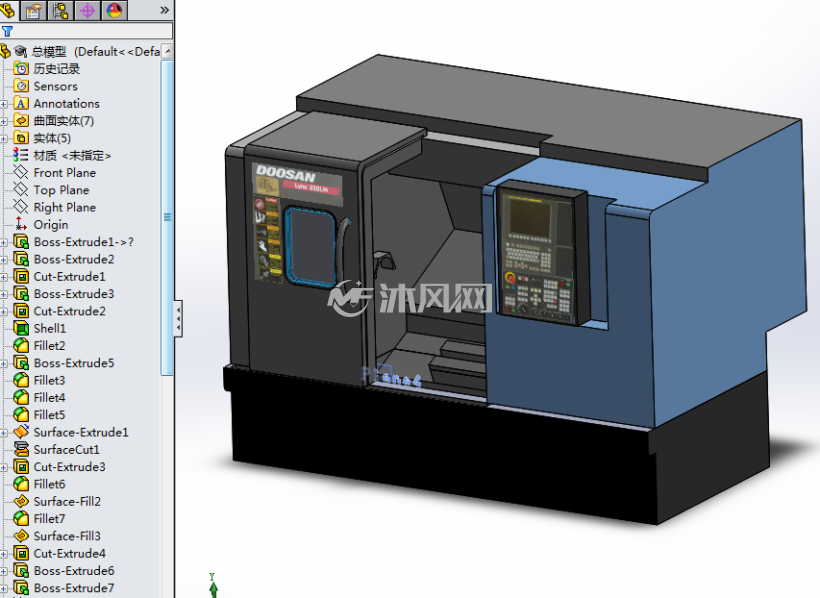Expand the Boss-Extrude2 feature
Viewport: 820px width, 598px height.
(4, 259)
